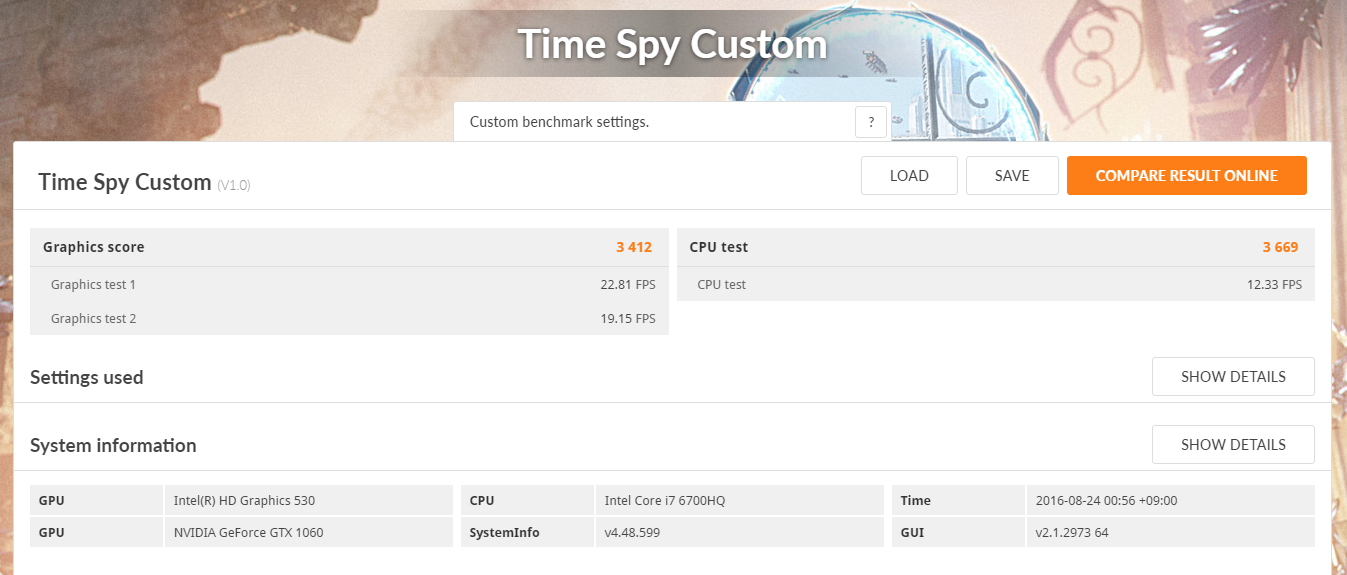Click the Intel Core i7 6700HQ field
Viewport: 1347px width, 575px height.
[739, 500]
